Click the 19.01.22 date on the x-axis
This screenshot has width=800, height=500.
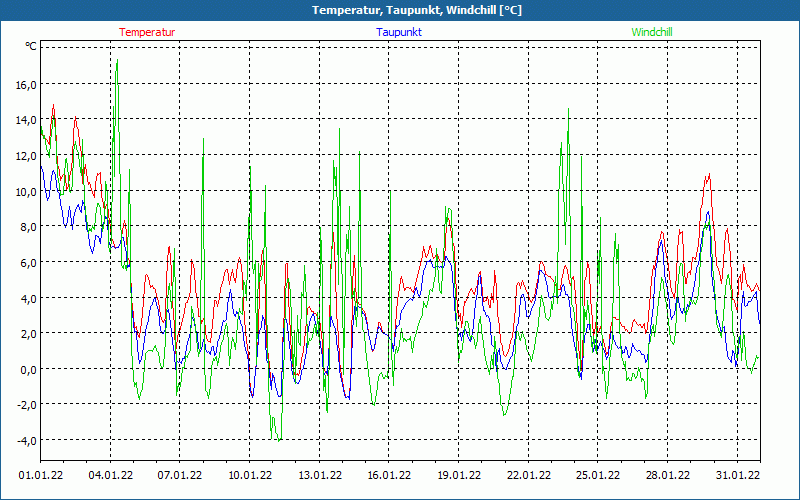point(458,476)
